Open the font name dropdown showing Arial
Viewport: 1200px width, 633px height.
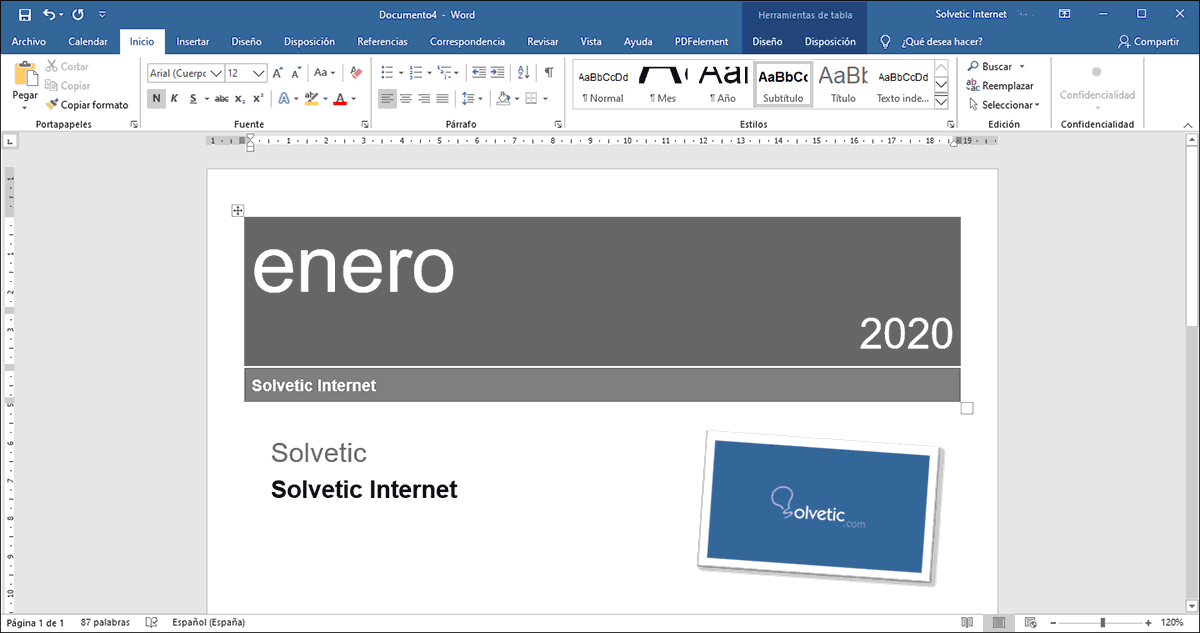tap(215, 73)
